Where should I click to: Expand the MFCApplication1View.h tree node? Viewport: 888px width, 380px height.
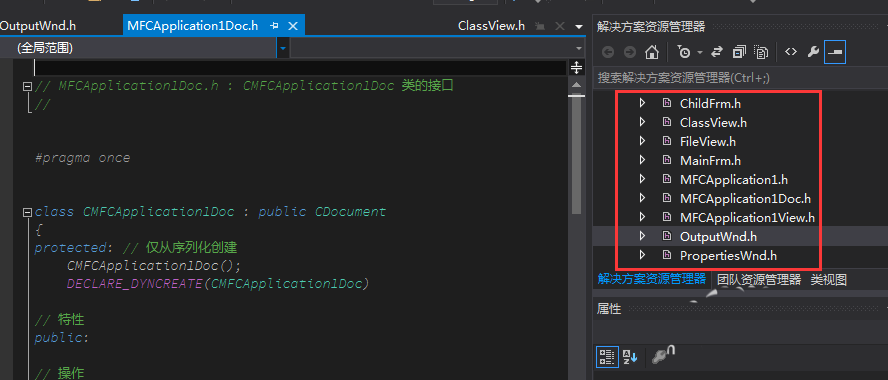tap(642, 217)
